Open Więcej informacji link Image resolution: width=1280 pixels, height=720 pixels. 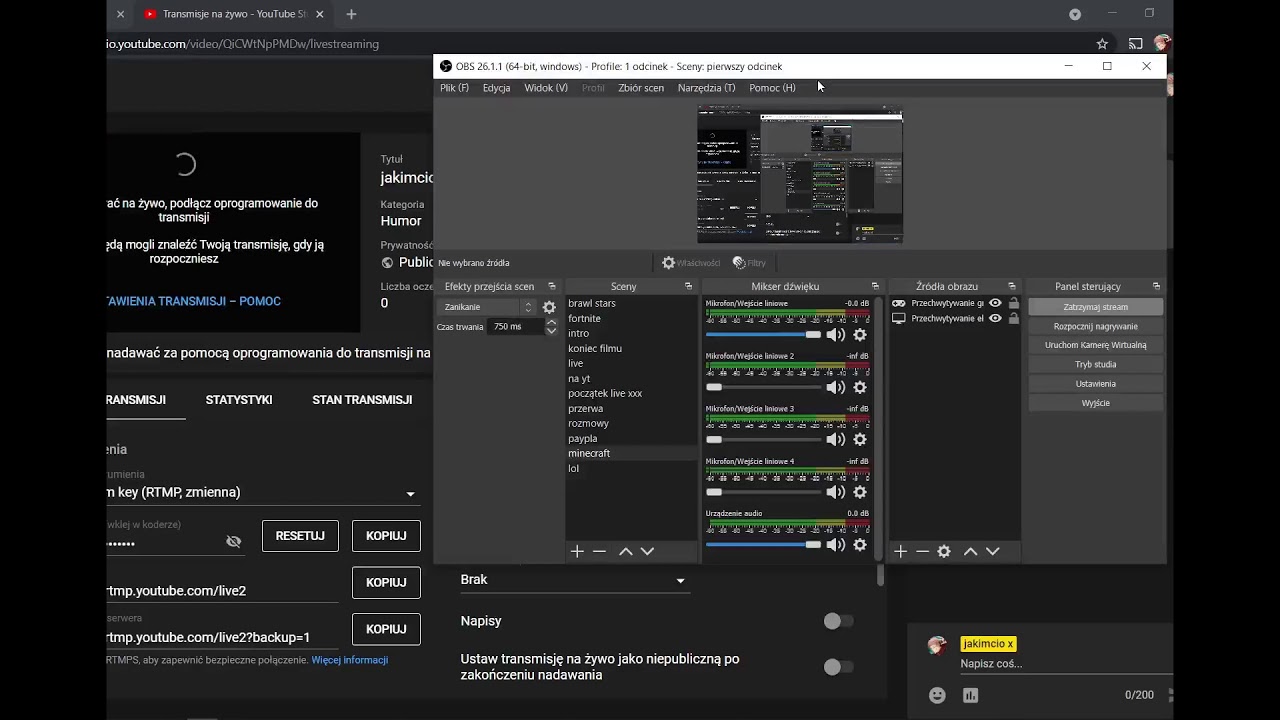coord(350,660)
